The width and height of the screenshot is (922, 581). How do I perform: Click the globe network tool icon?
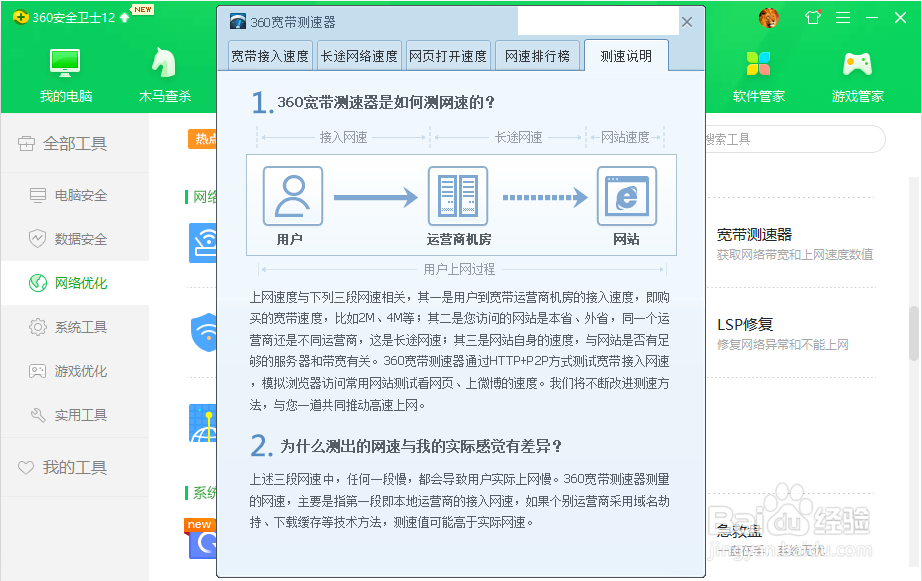(203, 423)
